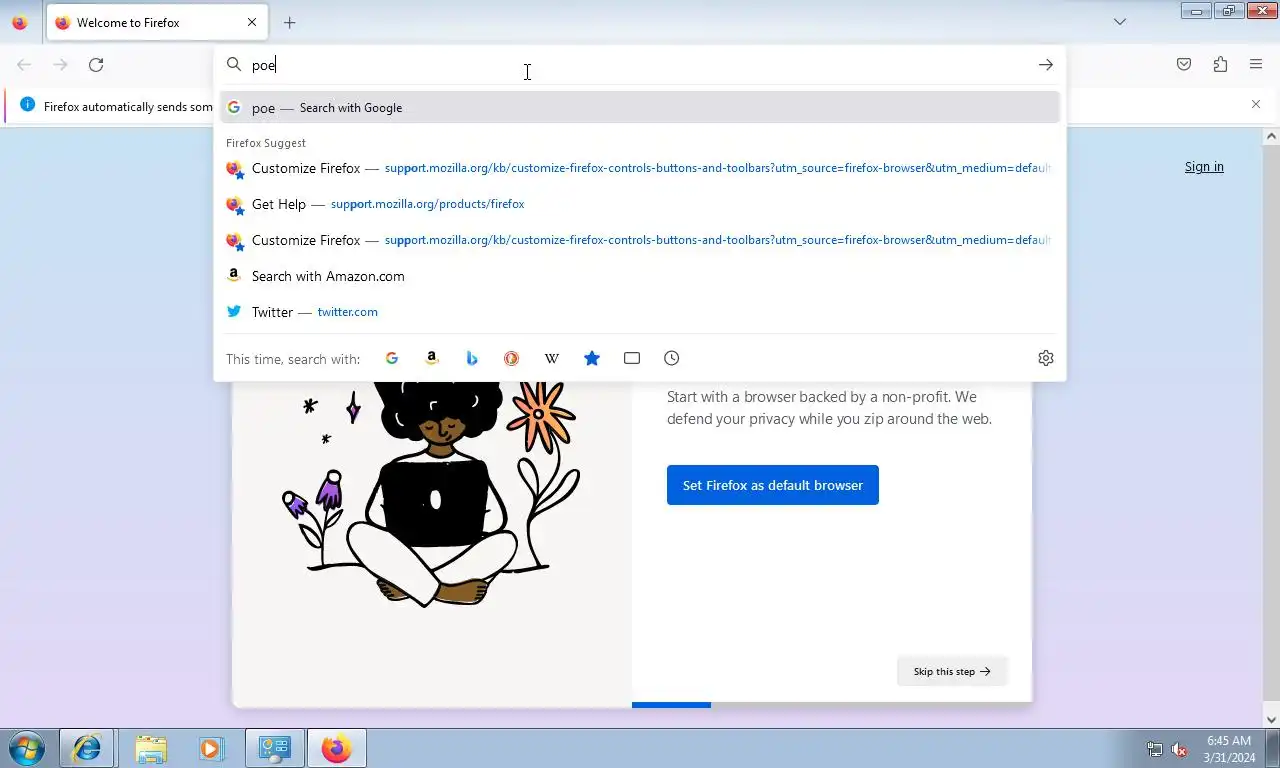Search in History clock icon

point(672,358)
